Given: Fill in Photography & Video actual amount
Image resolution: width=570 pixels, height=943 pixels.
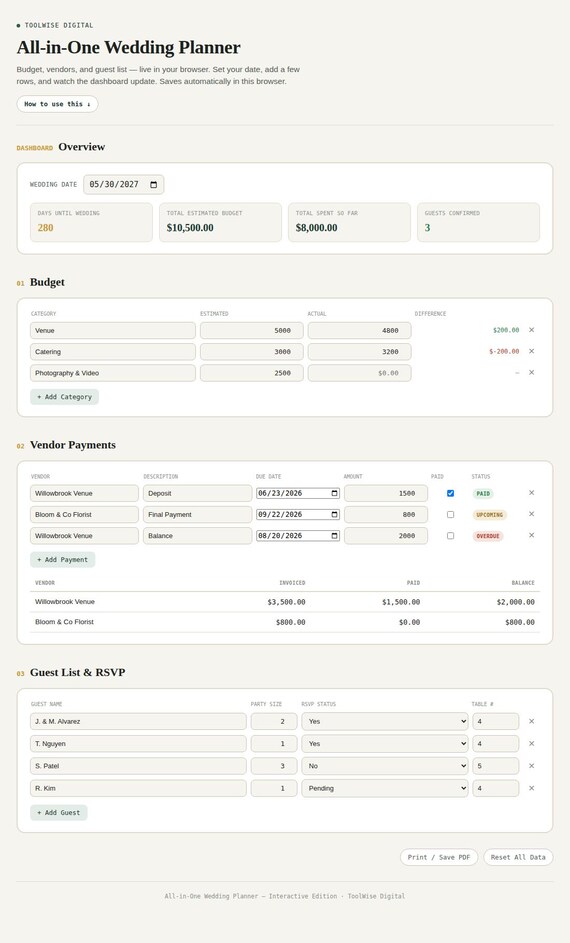Looking at the screenshot, I should pyautogui.click(x=360, y=373).
